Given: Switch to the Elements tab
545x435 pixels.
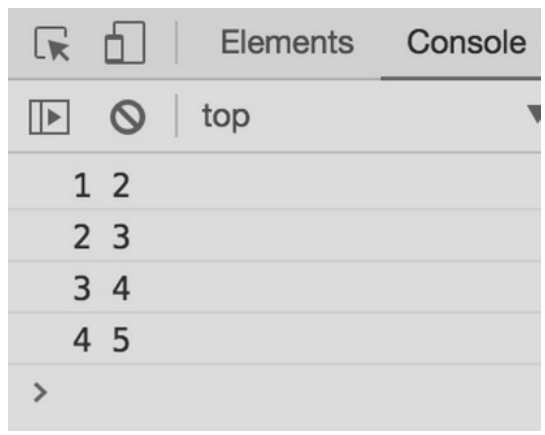Looking at the screenshot, I should click(x=287, y=43).
